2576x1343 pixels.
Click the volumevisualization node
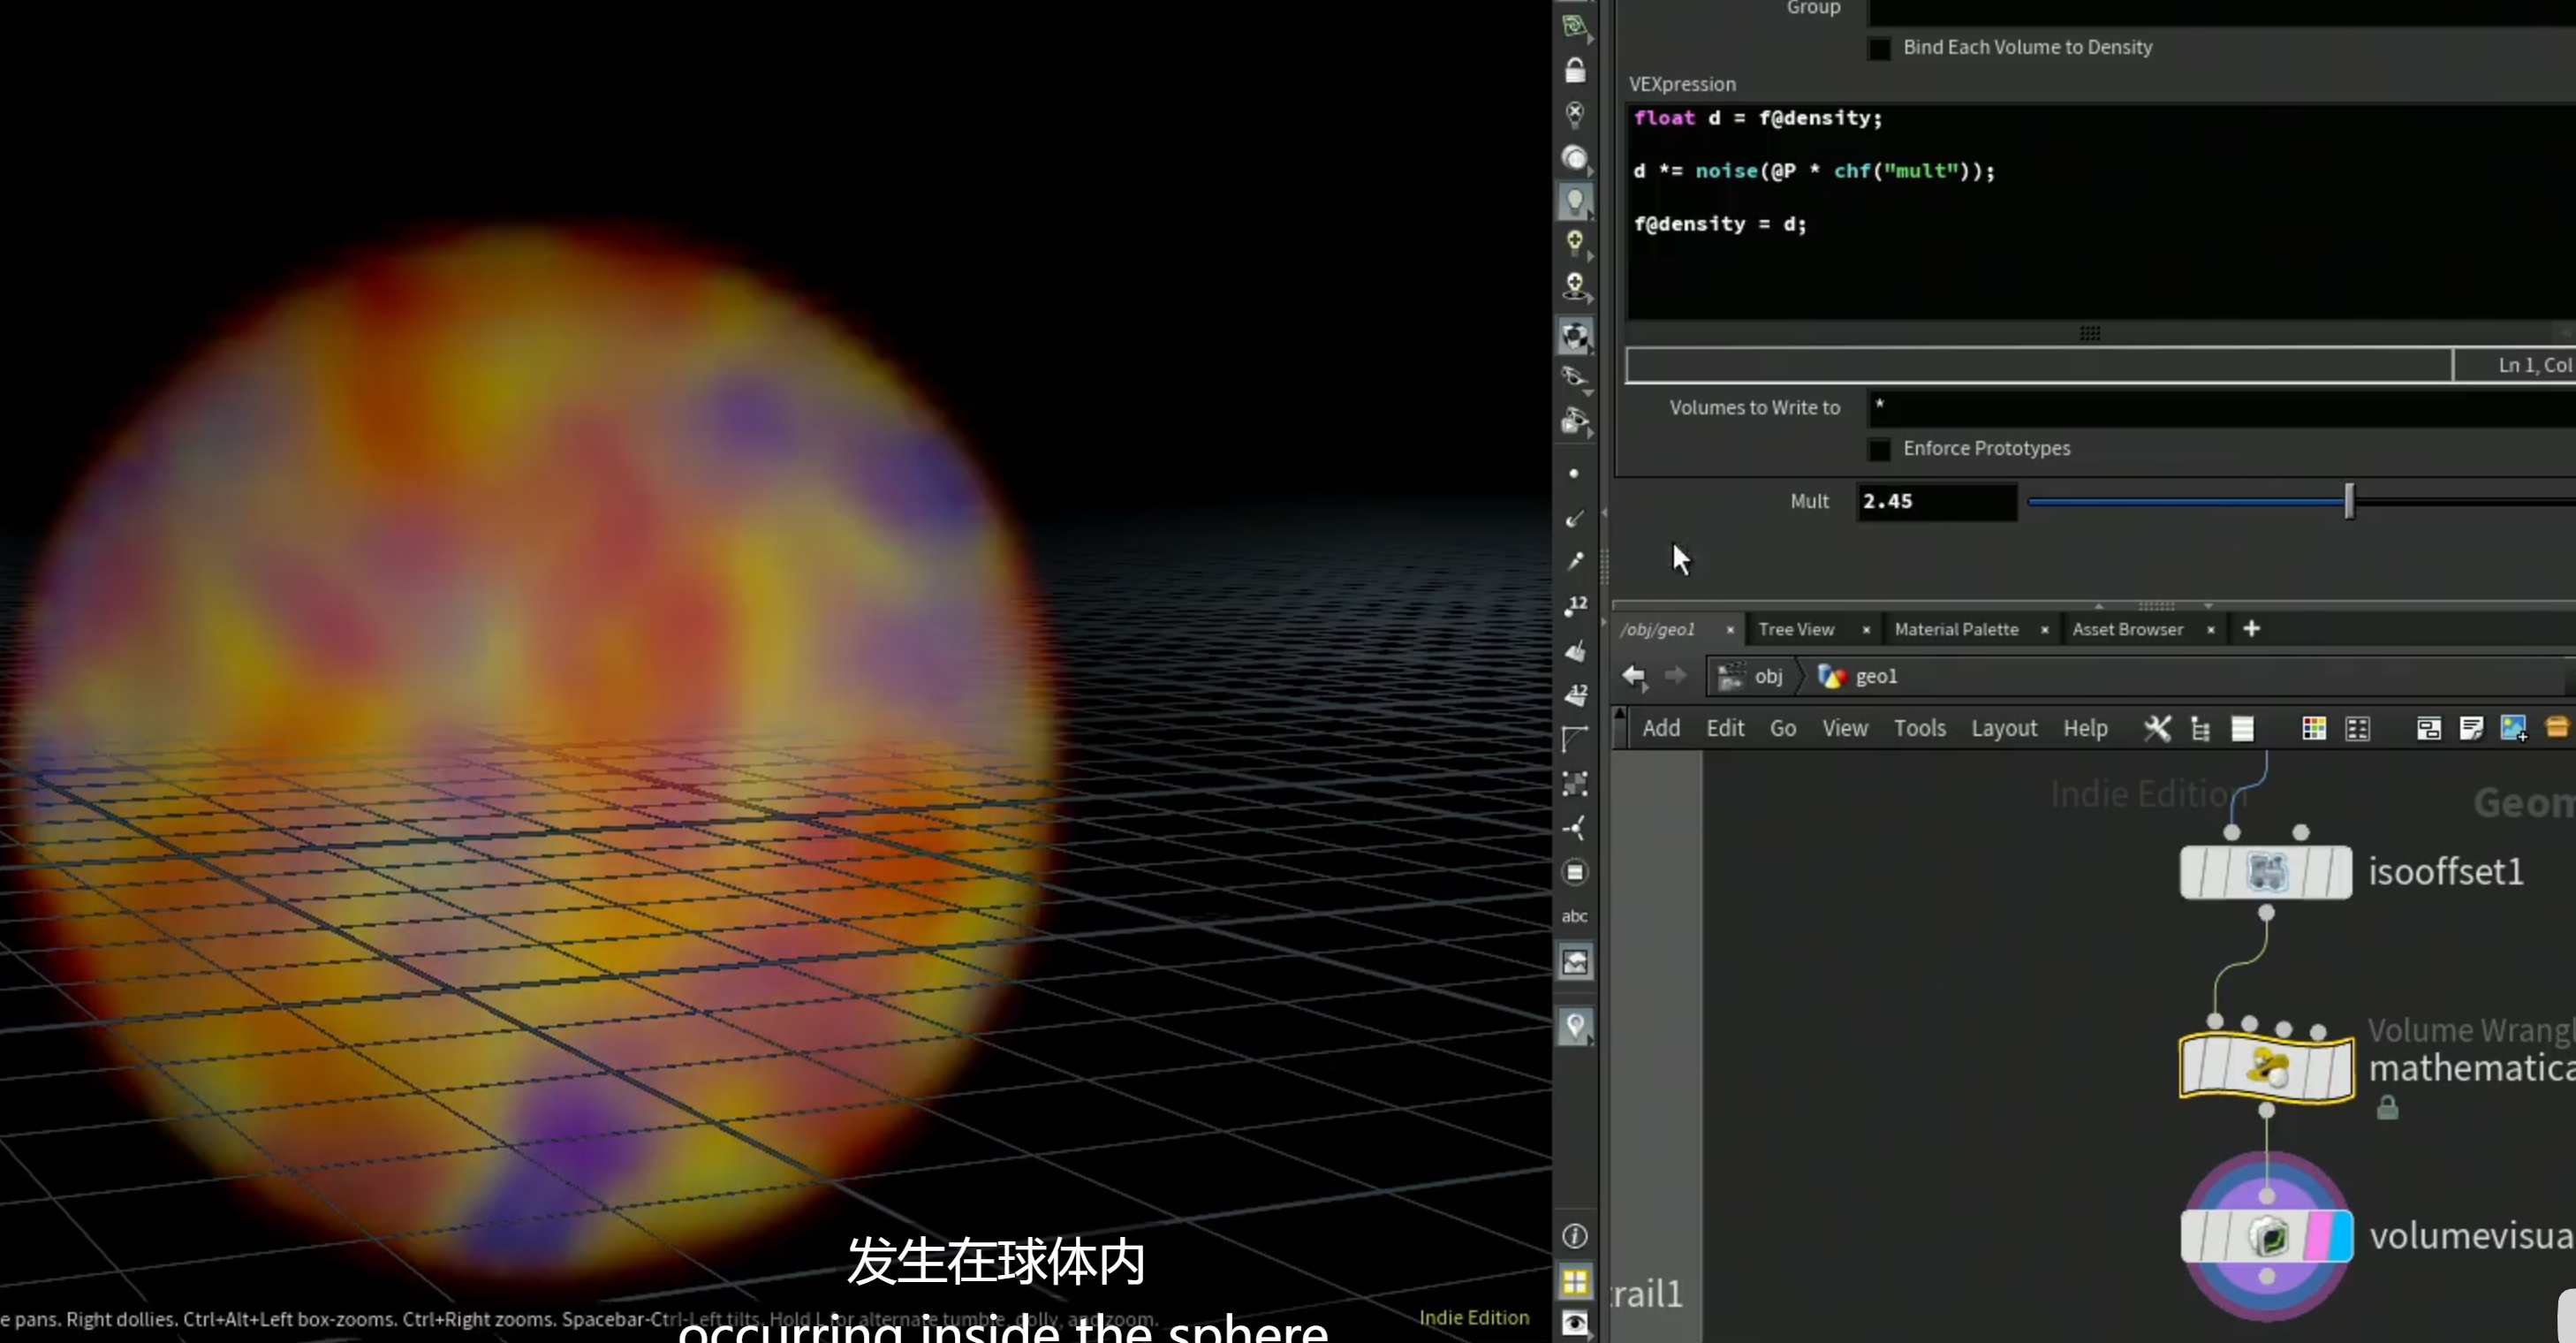2266,1236
